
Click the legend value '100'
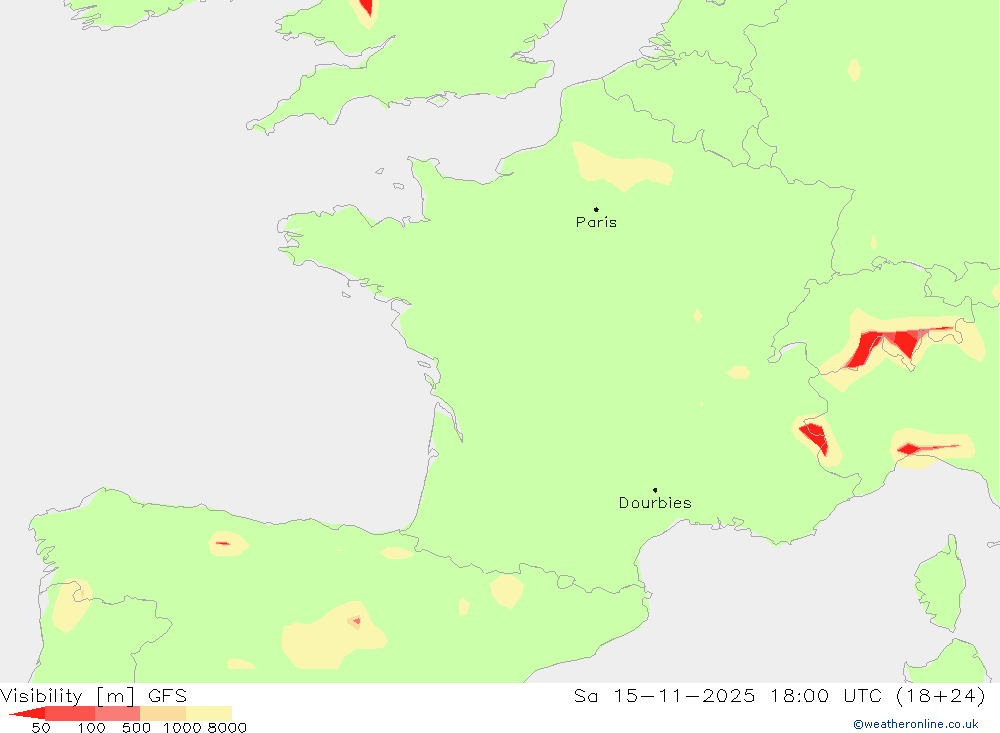tap(91, 728)
